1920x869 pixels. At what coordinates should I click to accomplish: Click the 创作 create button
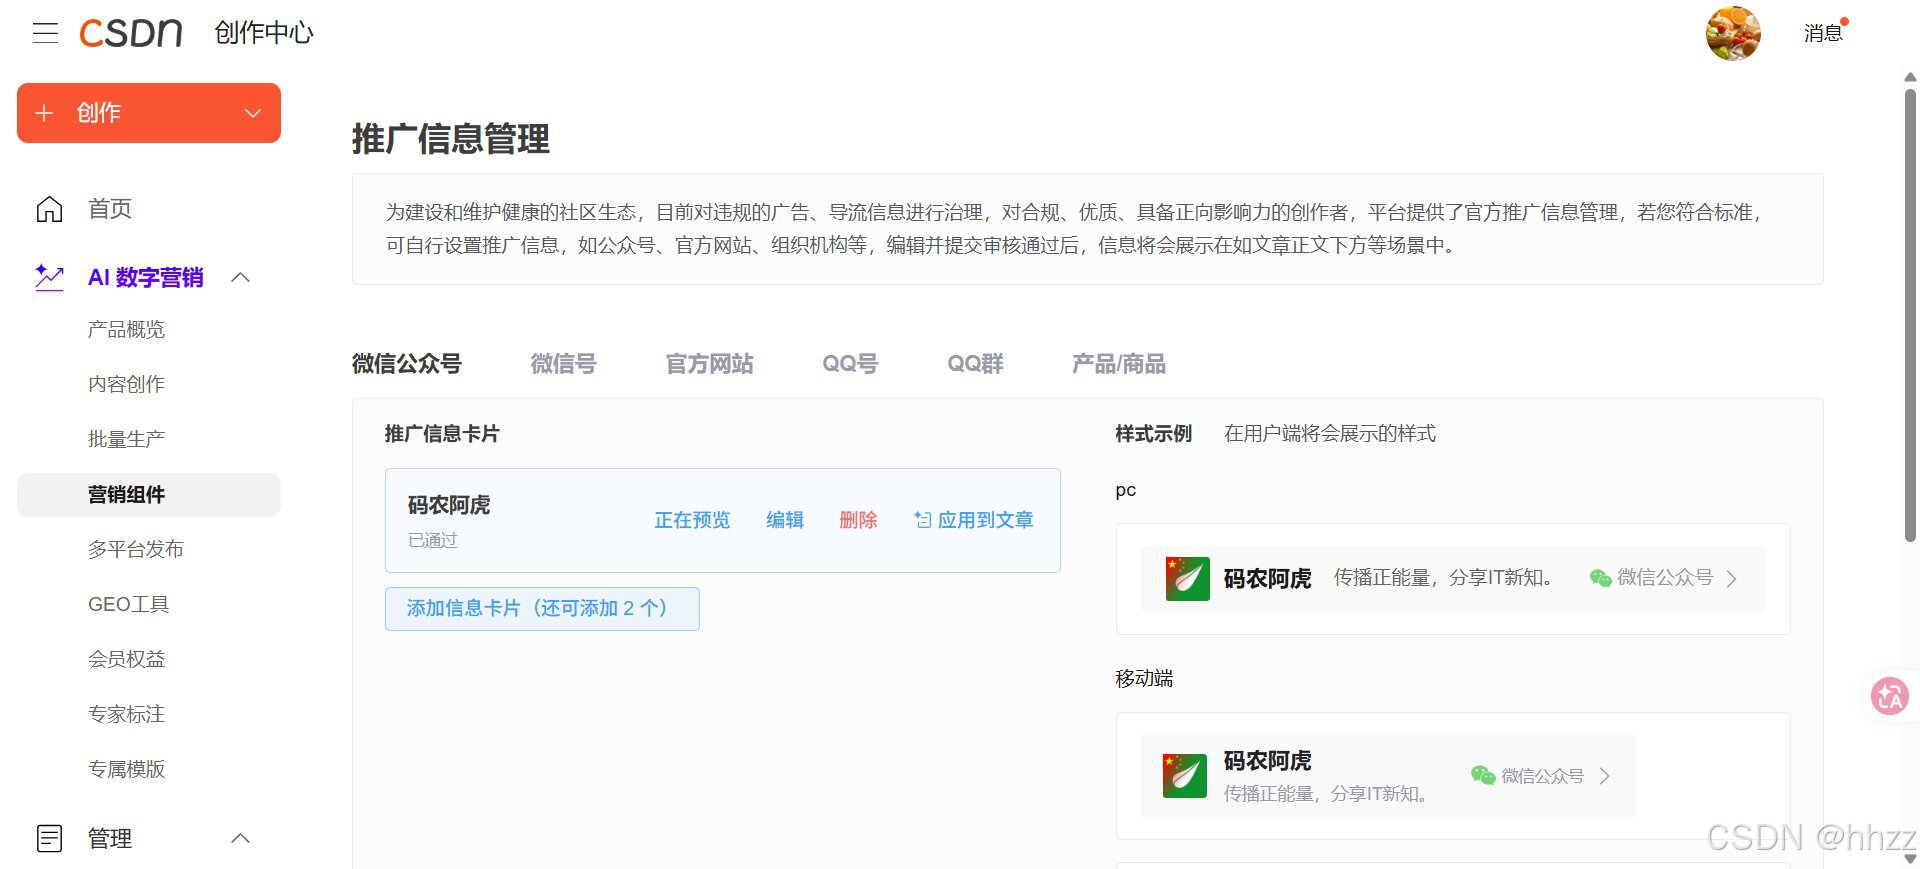(149, 113)
